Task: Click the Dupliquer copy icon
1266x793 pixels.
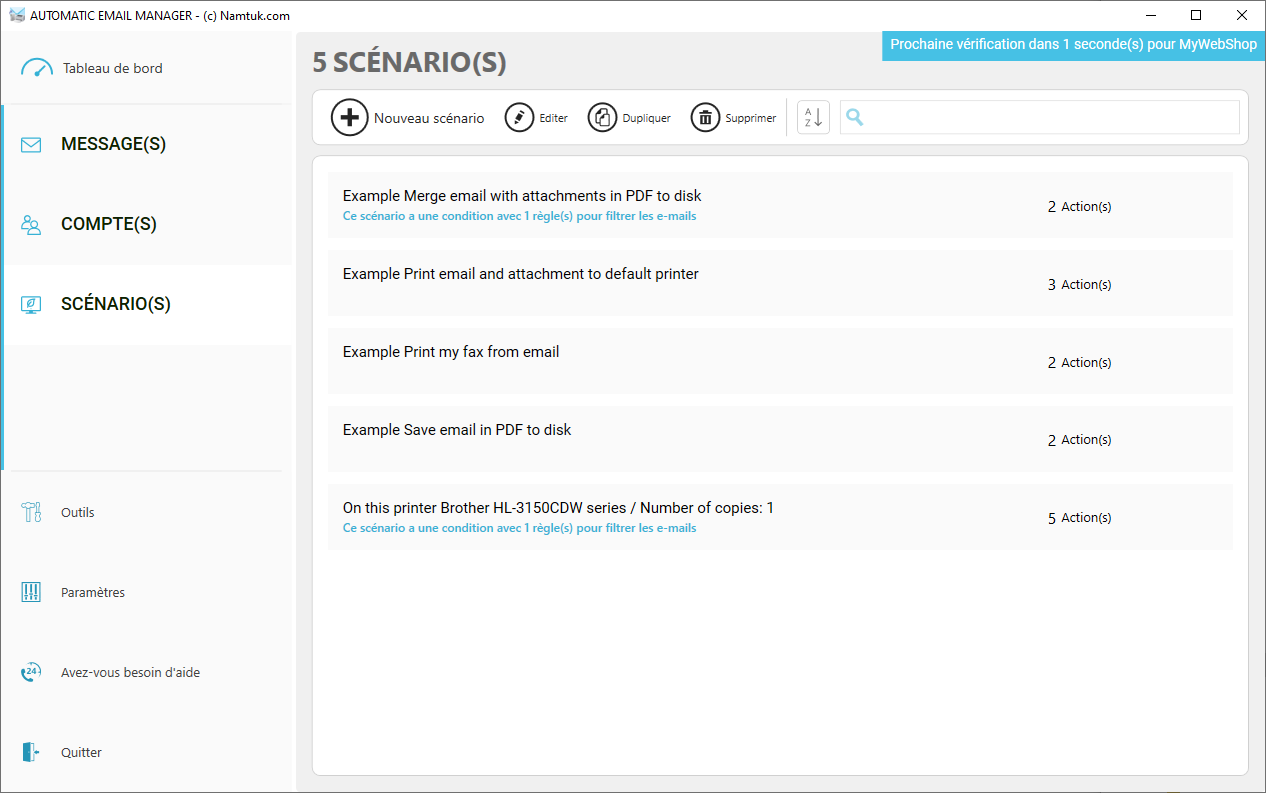Action: 602,117
